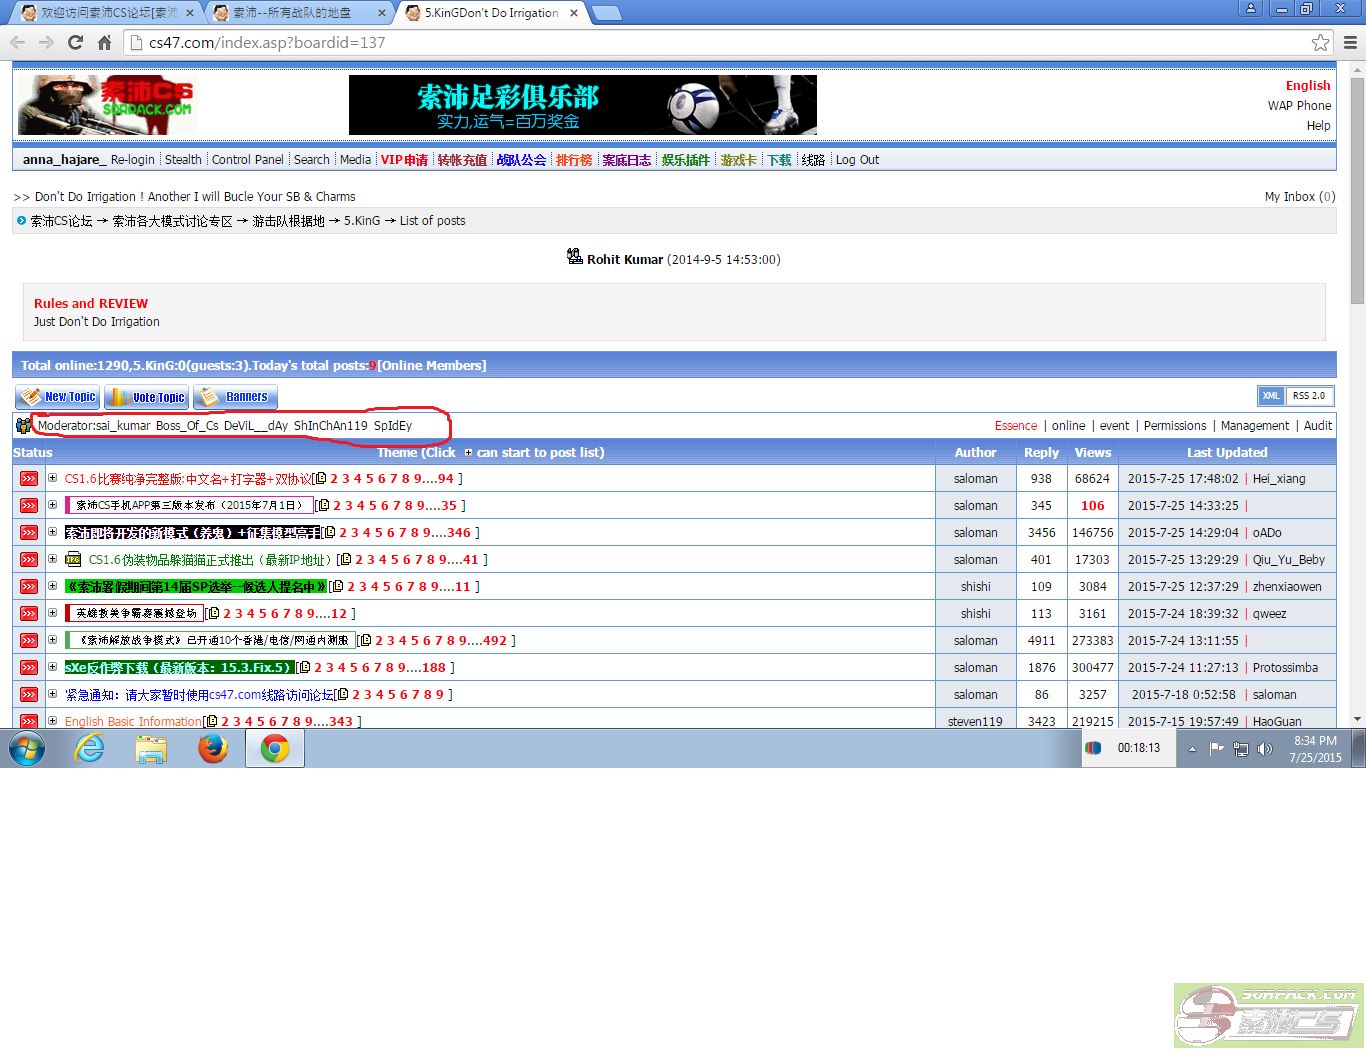Click the page vertical scrollbar down arrow
This screenshot has height=1050, width=1366.
(x=1357, y=719)
